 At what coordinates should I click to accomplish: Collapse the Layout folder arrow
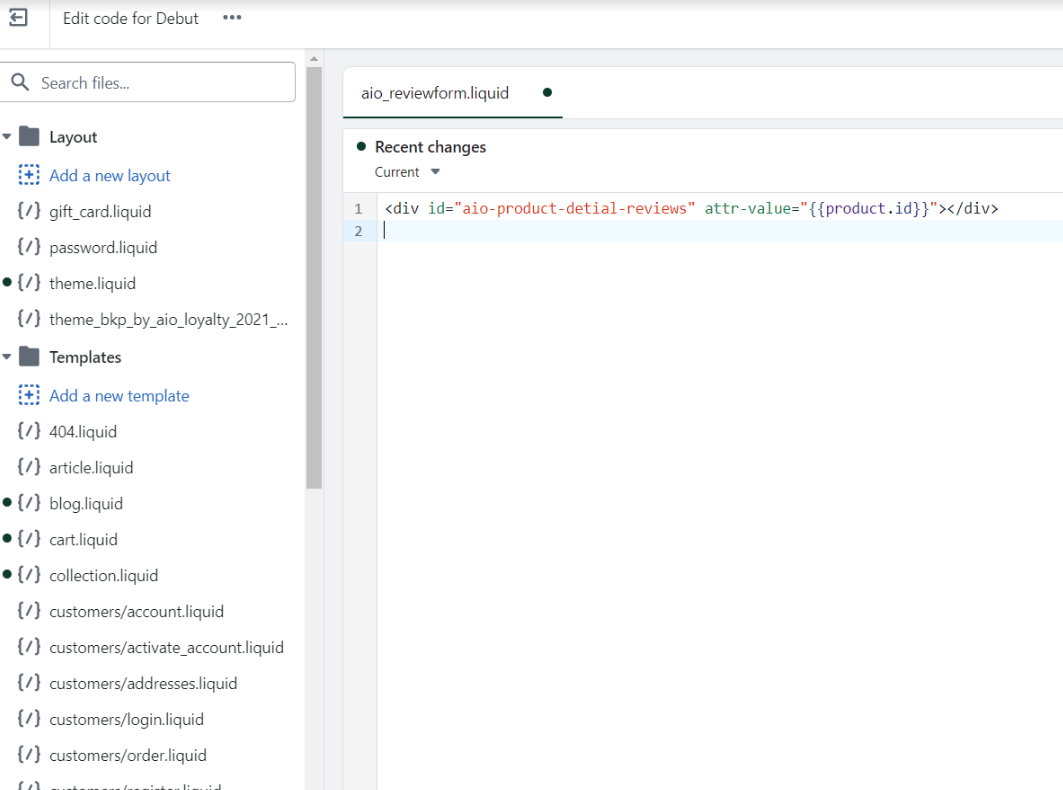point(7,137)
